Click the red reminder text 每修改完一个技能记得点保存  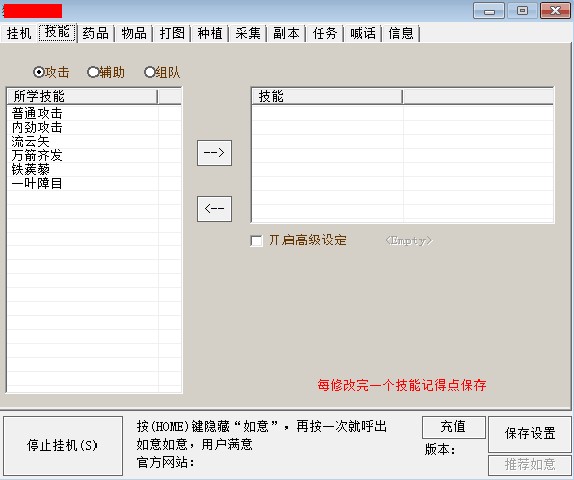(x=402, y=385)
